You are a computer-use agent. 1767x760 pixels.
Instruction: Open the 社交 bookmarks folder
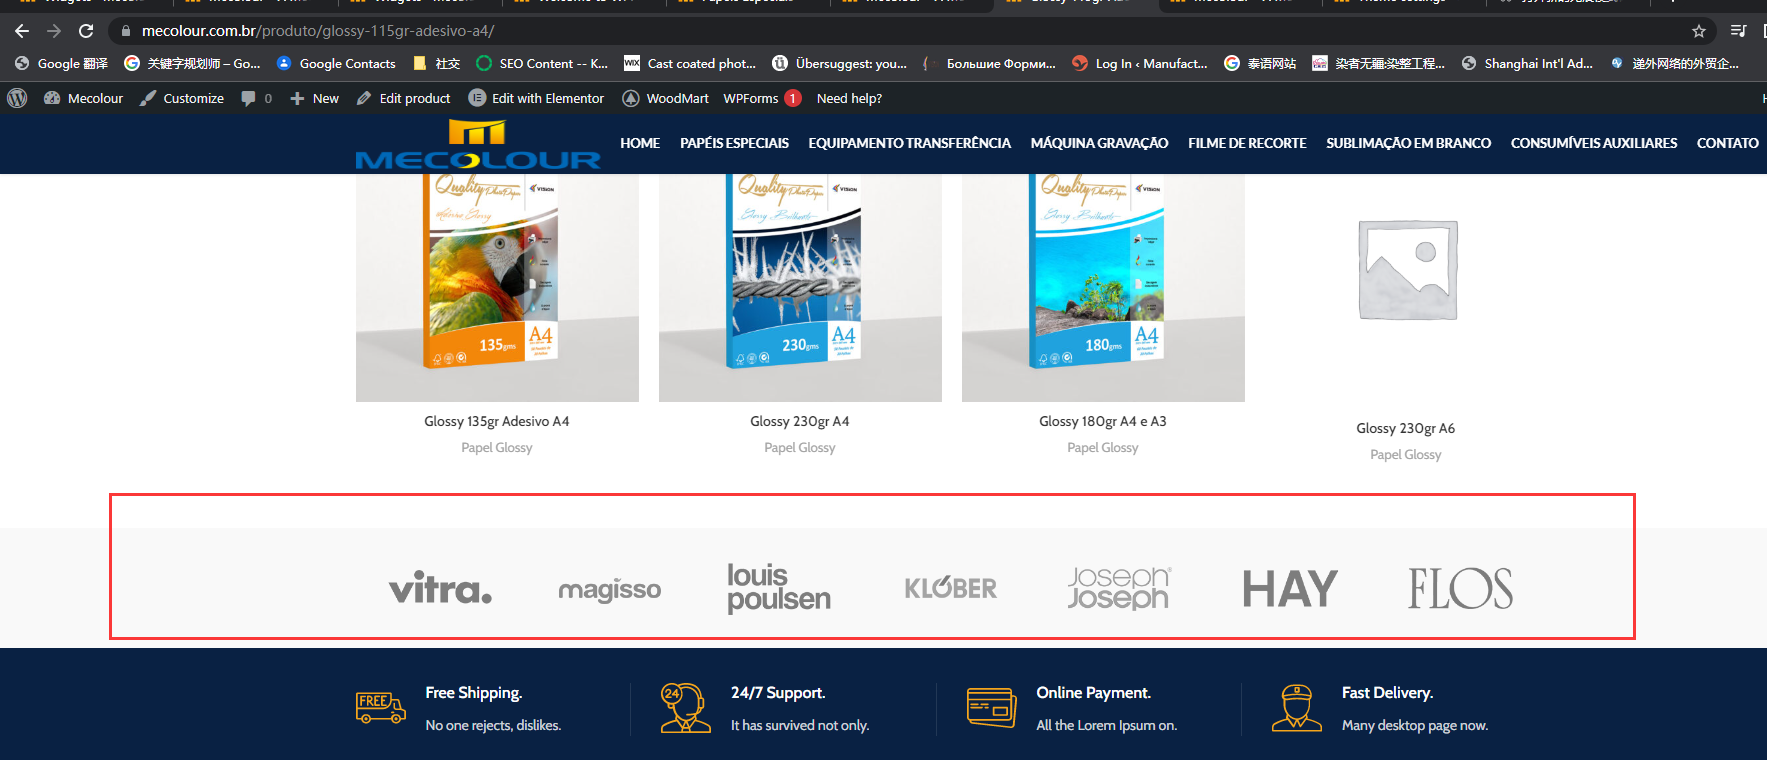(436, 63)
